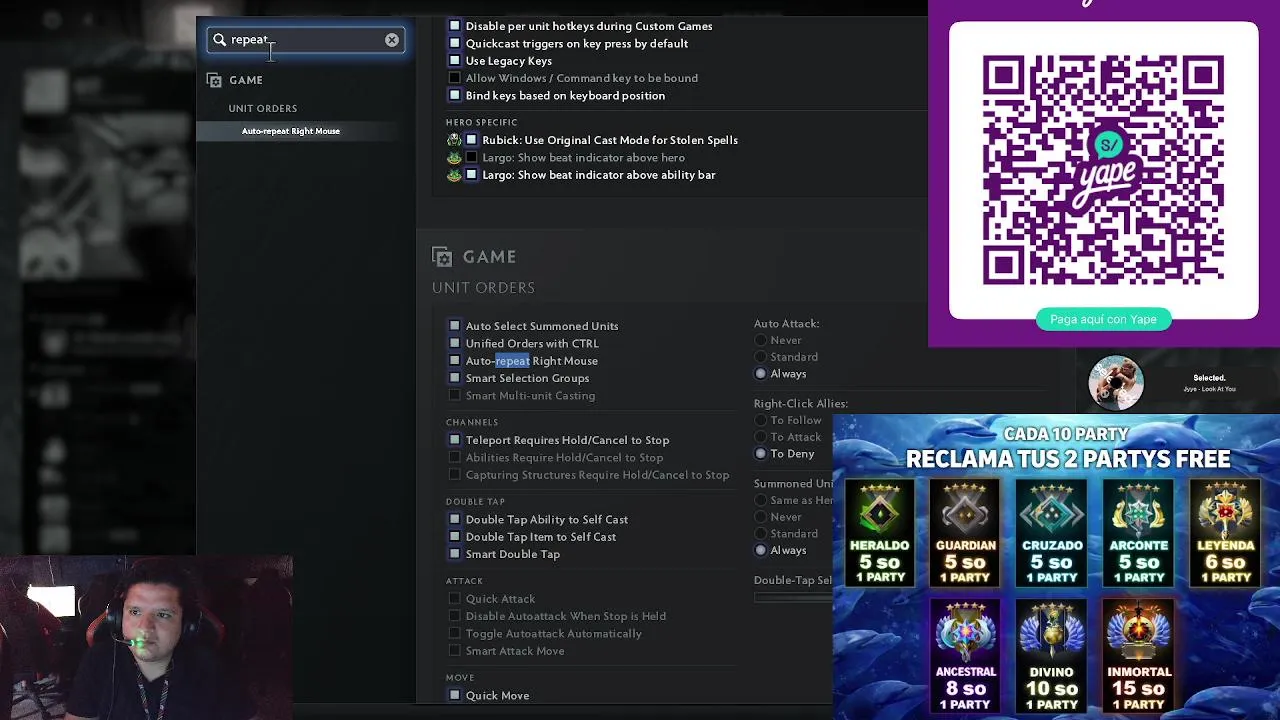Click the Rubick hero icon
The width and height of the screenshot is (1280, 720).
[x=454, y=140]
